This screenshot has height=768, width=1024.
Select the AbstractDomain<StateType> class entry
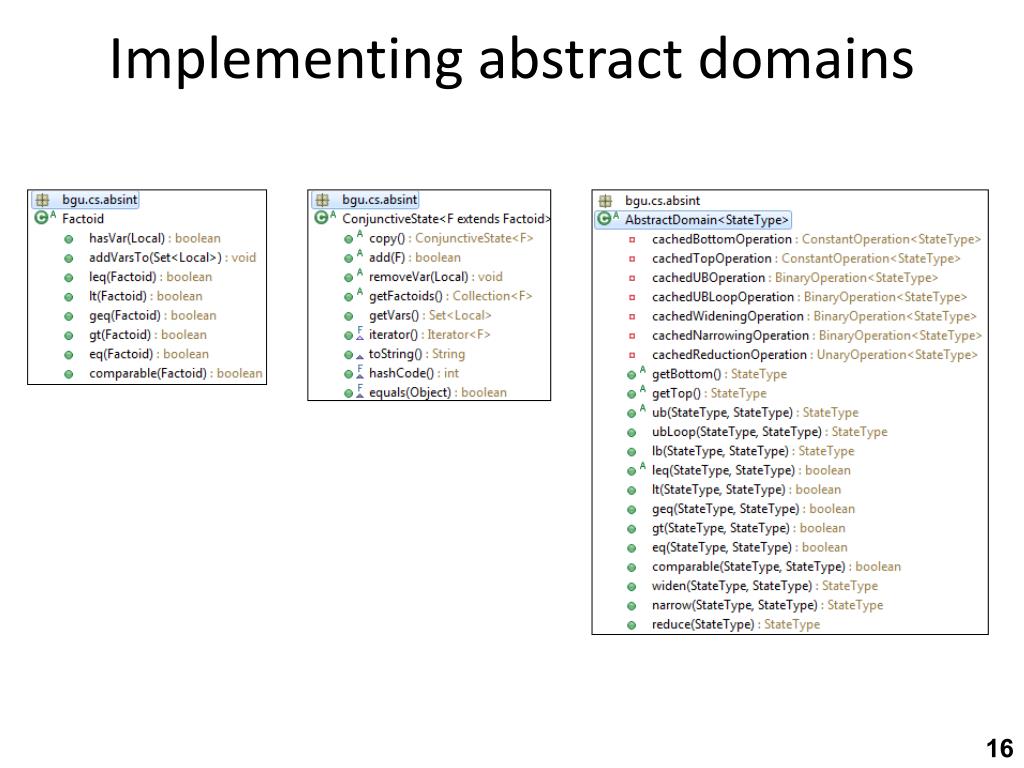(707, 220)
